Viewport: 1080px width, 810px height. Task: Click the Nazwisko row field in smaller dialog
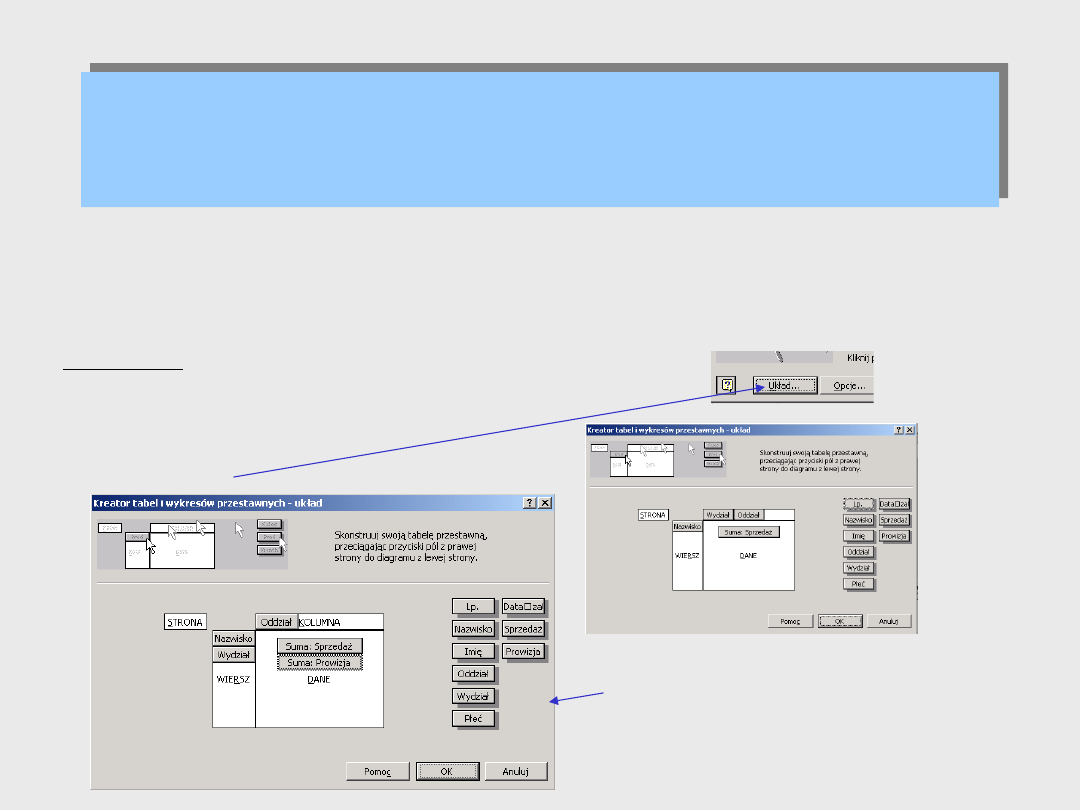point(685,525)
